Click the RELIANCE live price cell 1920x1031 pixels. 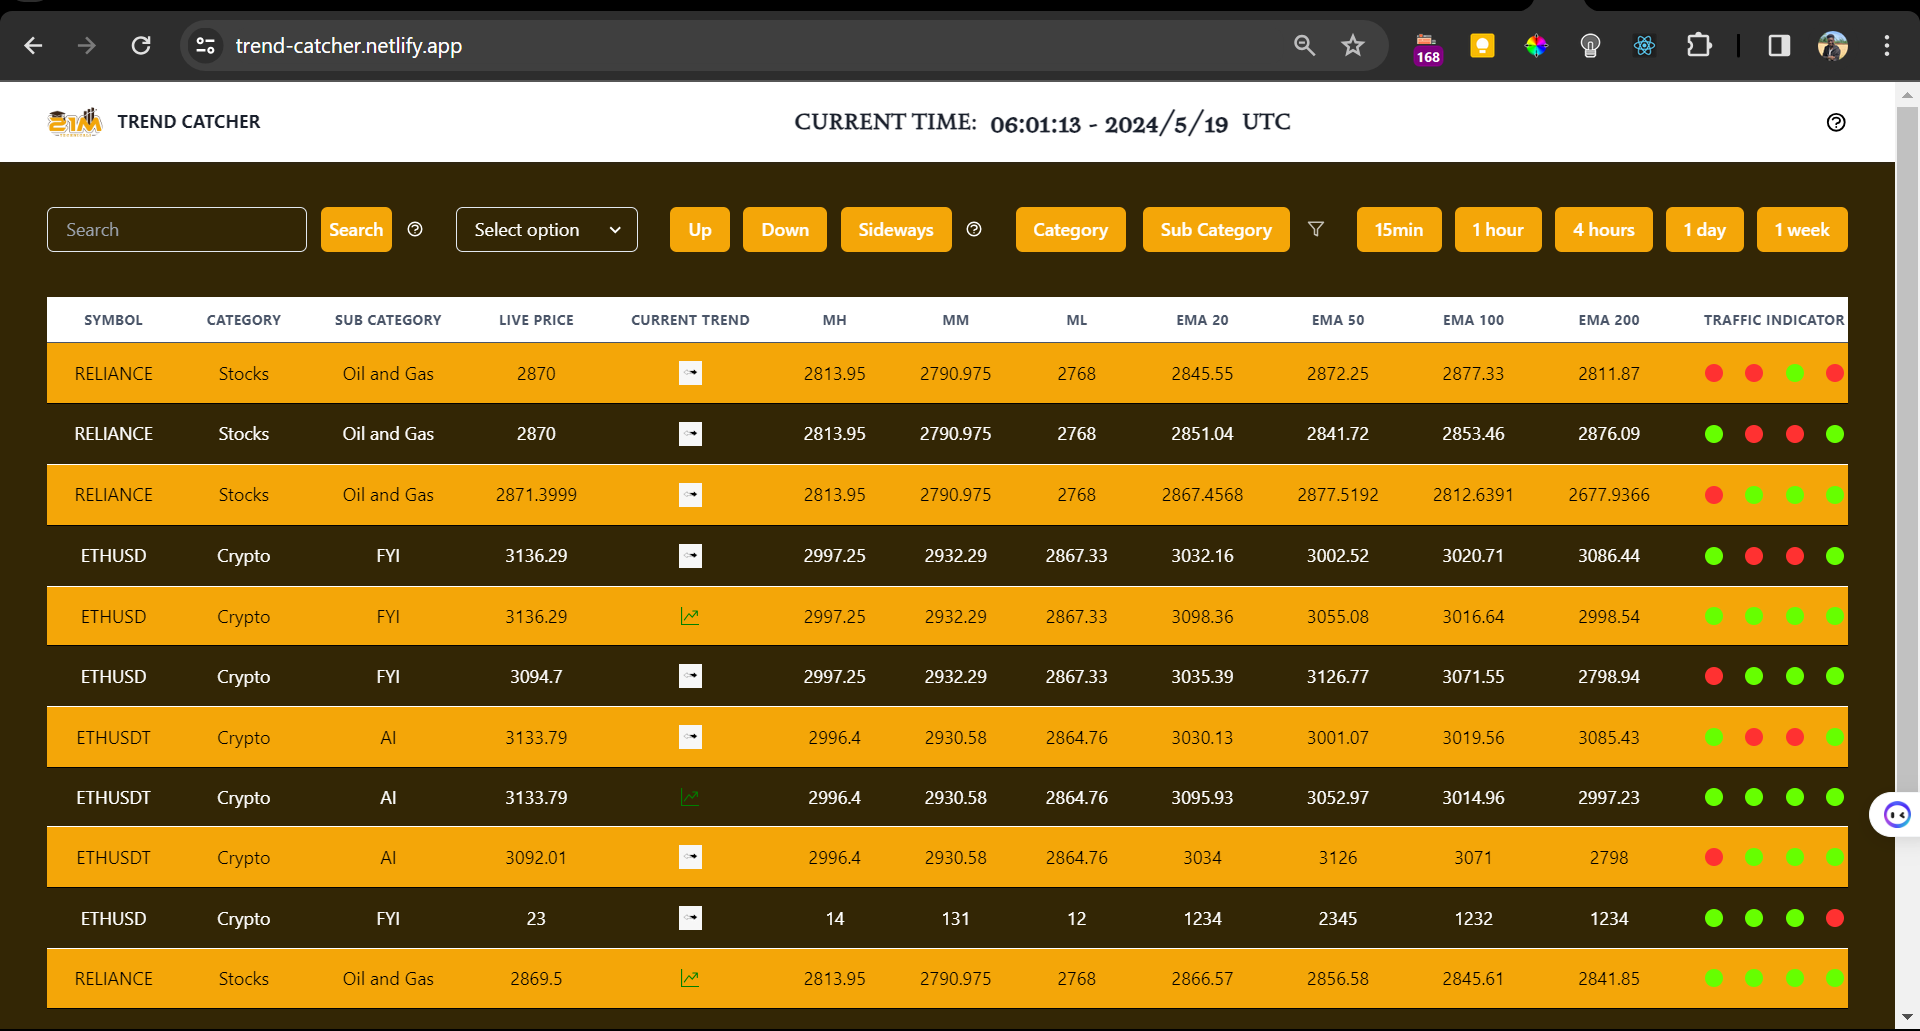tap(536, 373)
